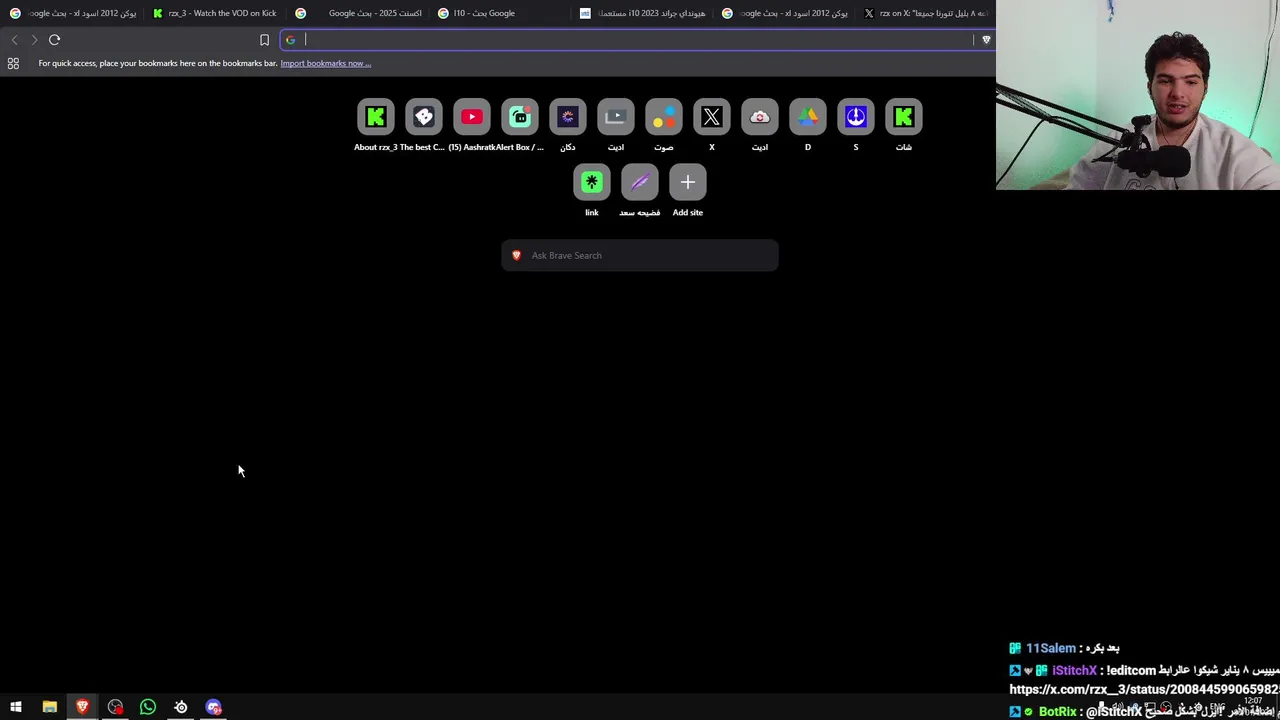Screen dimensions: 1280x720
Task: Click the x.com/rzx__3 status link in chat
Action: point(1144,689)
